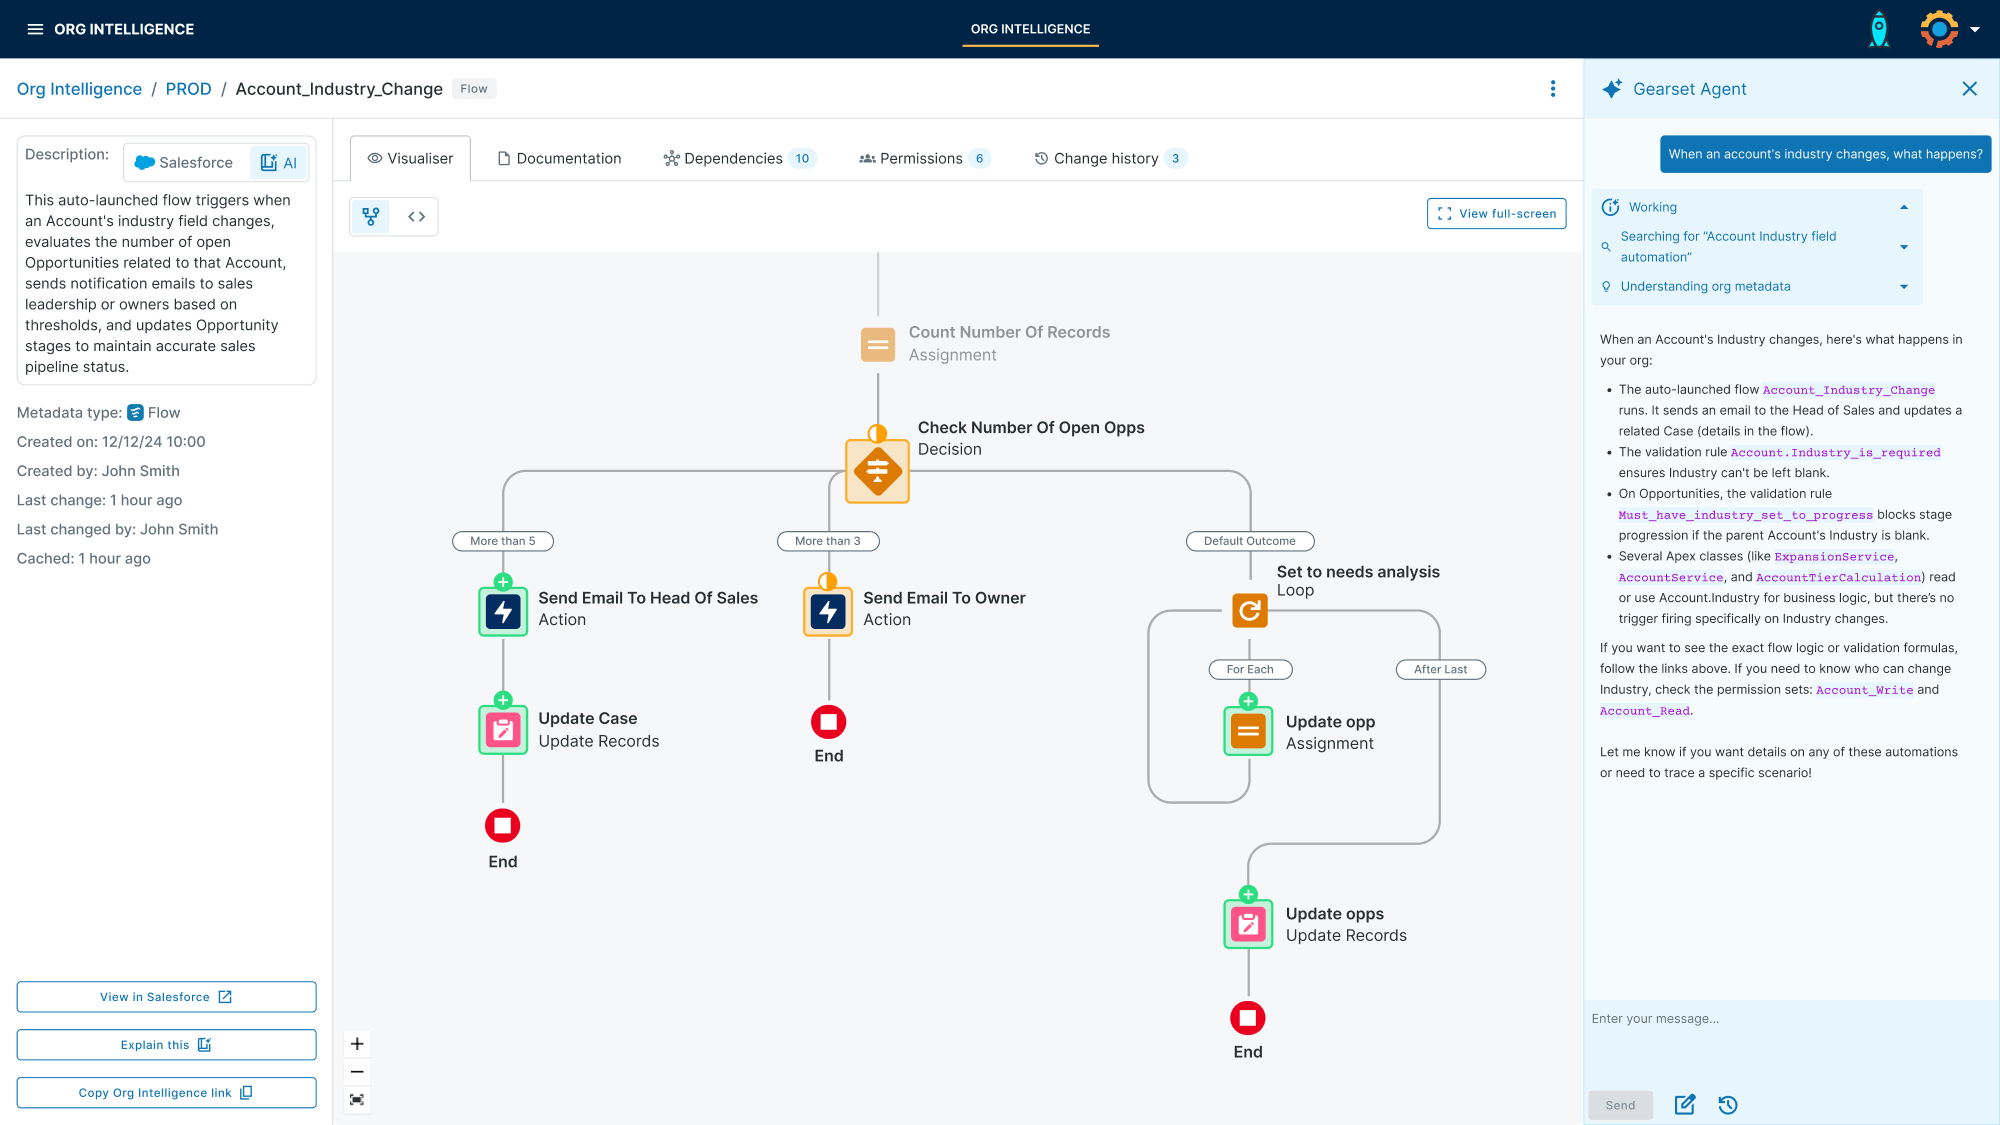Viewport: 2000px width, 1125px height.
Task: Zoom in on flow canvas
Action: tap(357, 1044)
